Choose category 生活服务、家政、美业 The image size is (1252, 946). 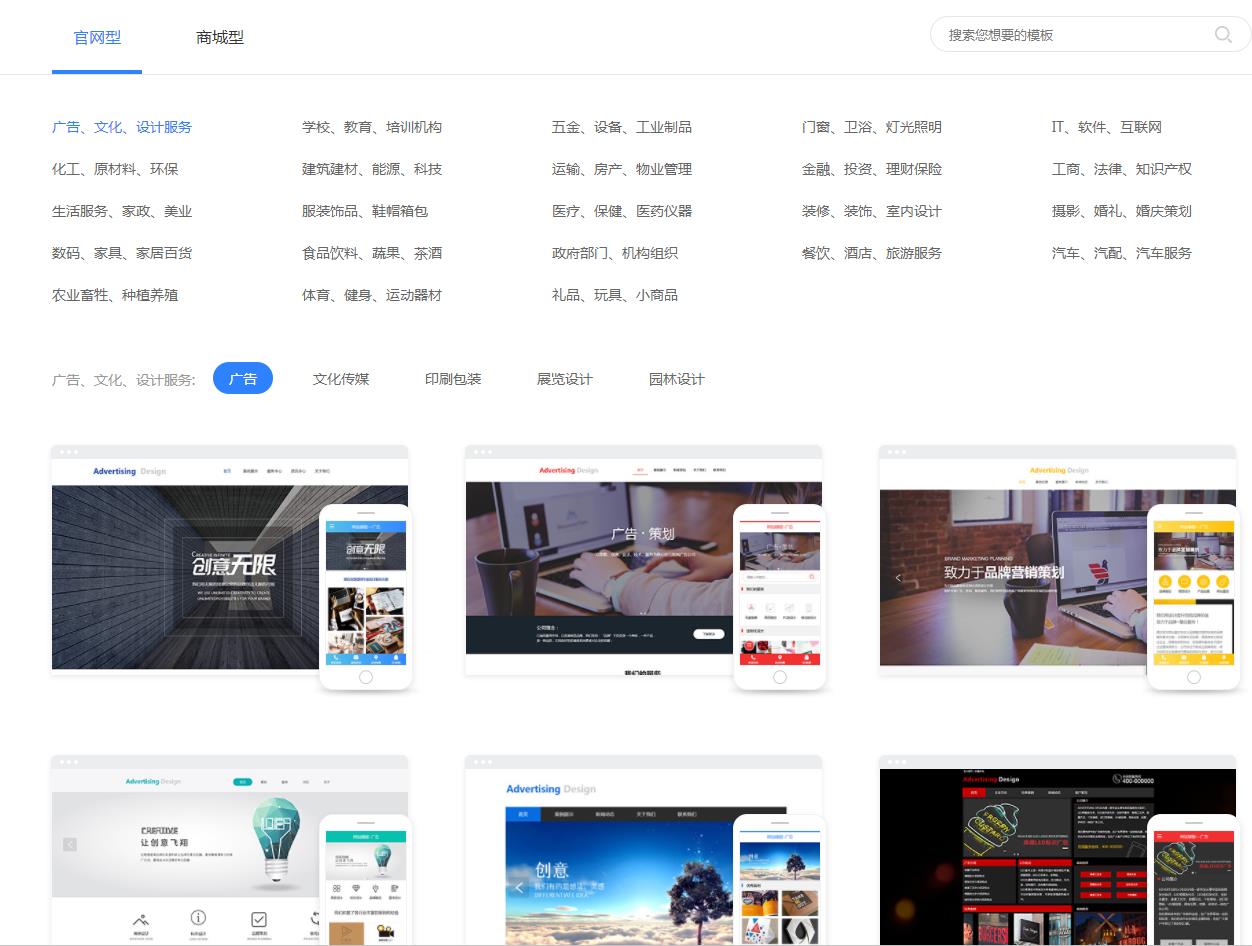coord(122,211)
